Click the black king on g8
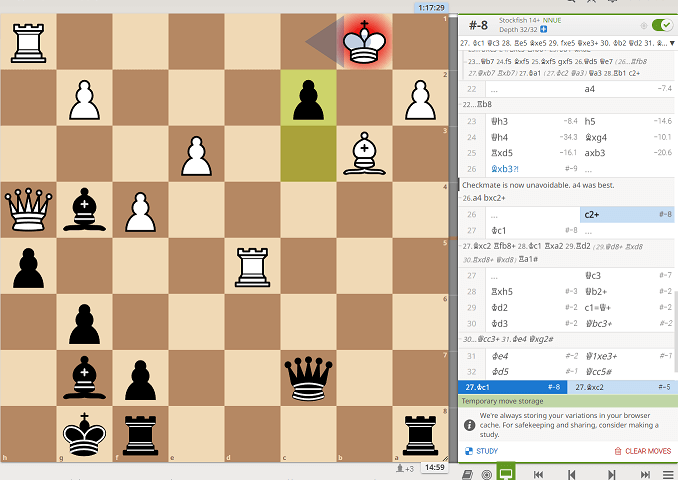This screenshot has width=678, height=480. click(84, 434)
